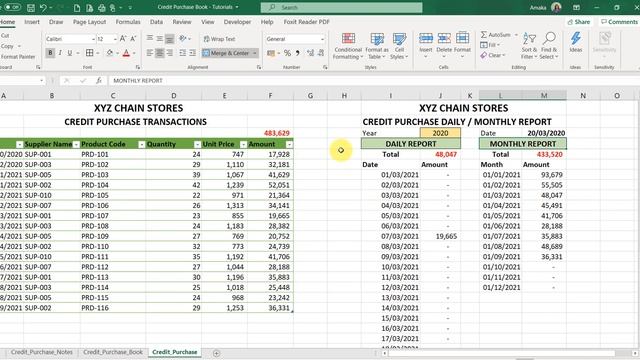Click the Delete cells icon

[444, 39]
